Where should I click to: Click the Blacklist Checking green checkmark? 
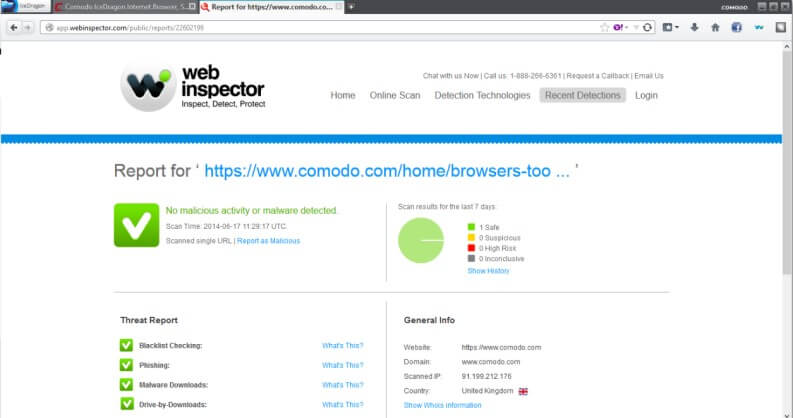tap(126, 345)
